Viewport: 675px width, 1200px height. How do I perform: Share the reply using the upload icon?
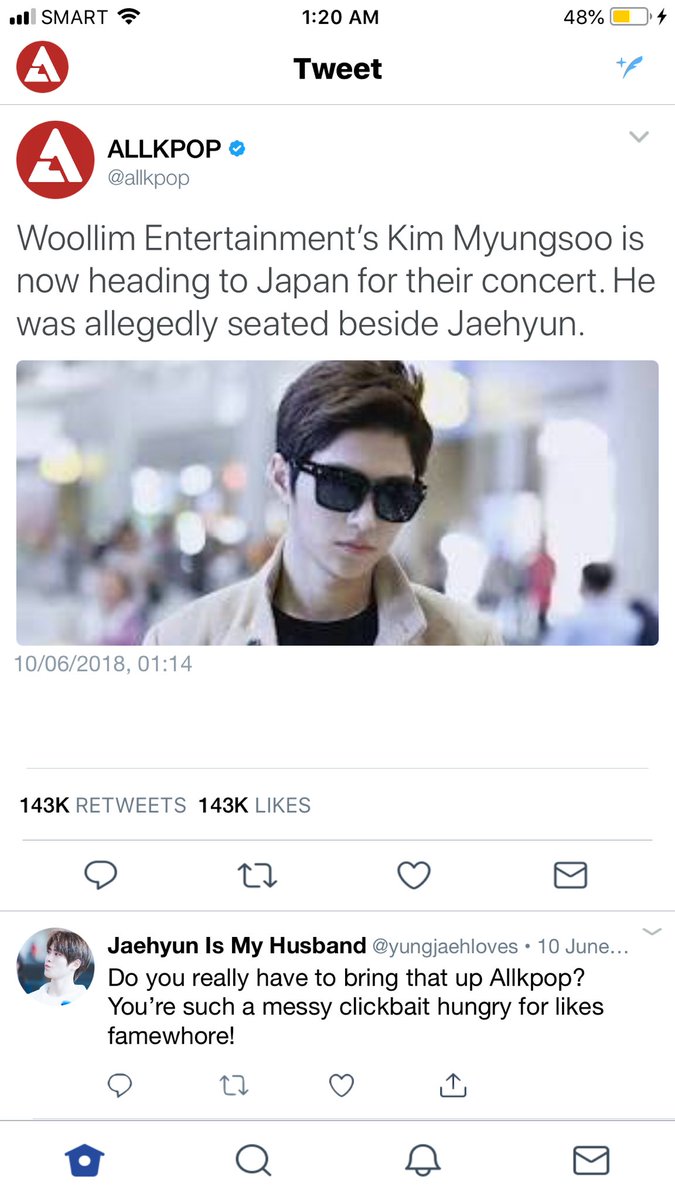pos(453,1083)
